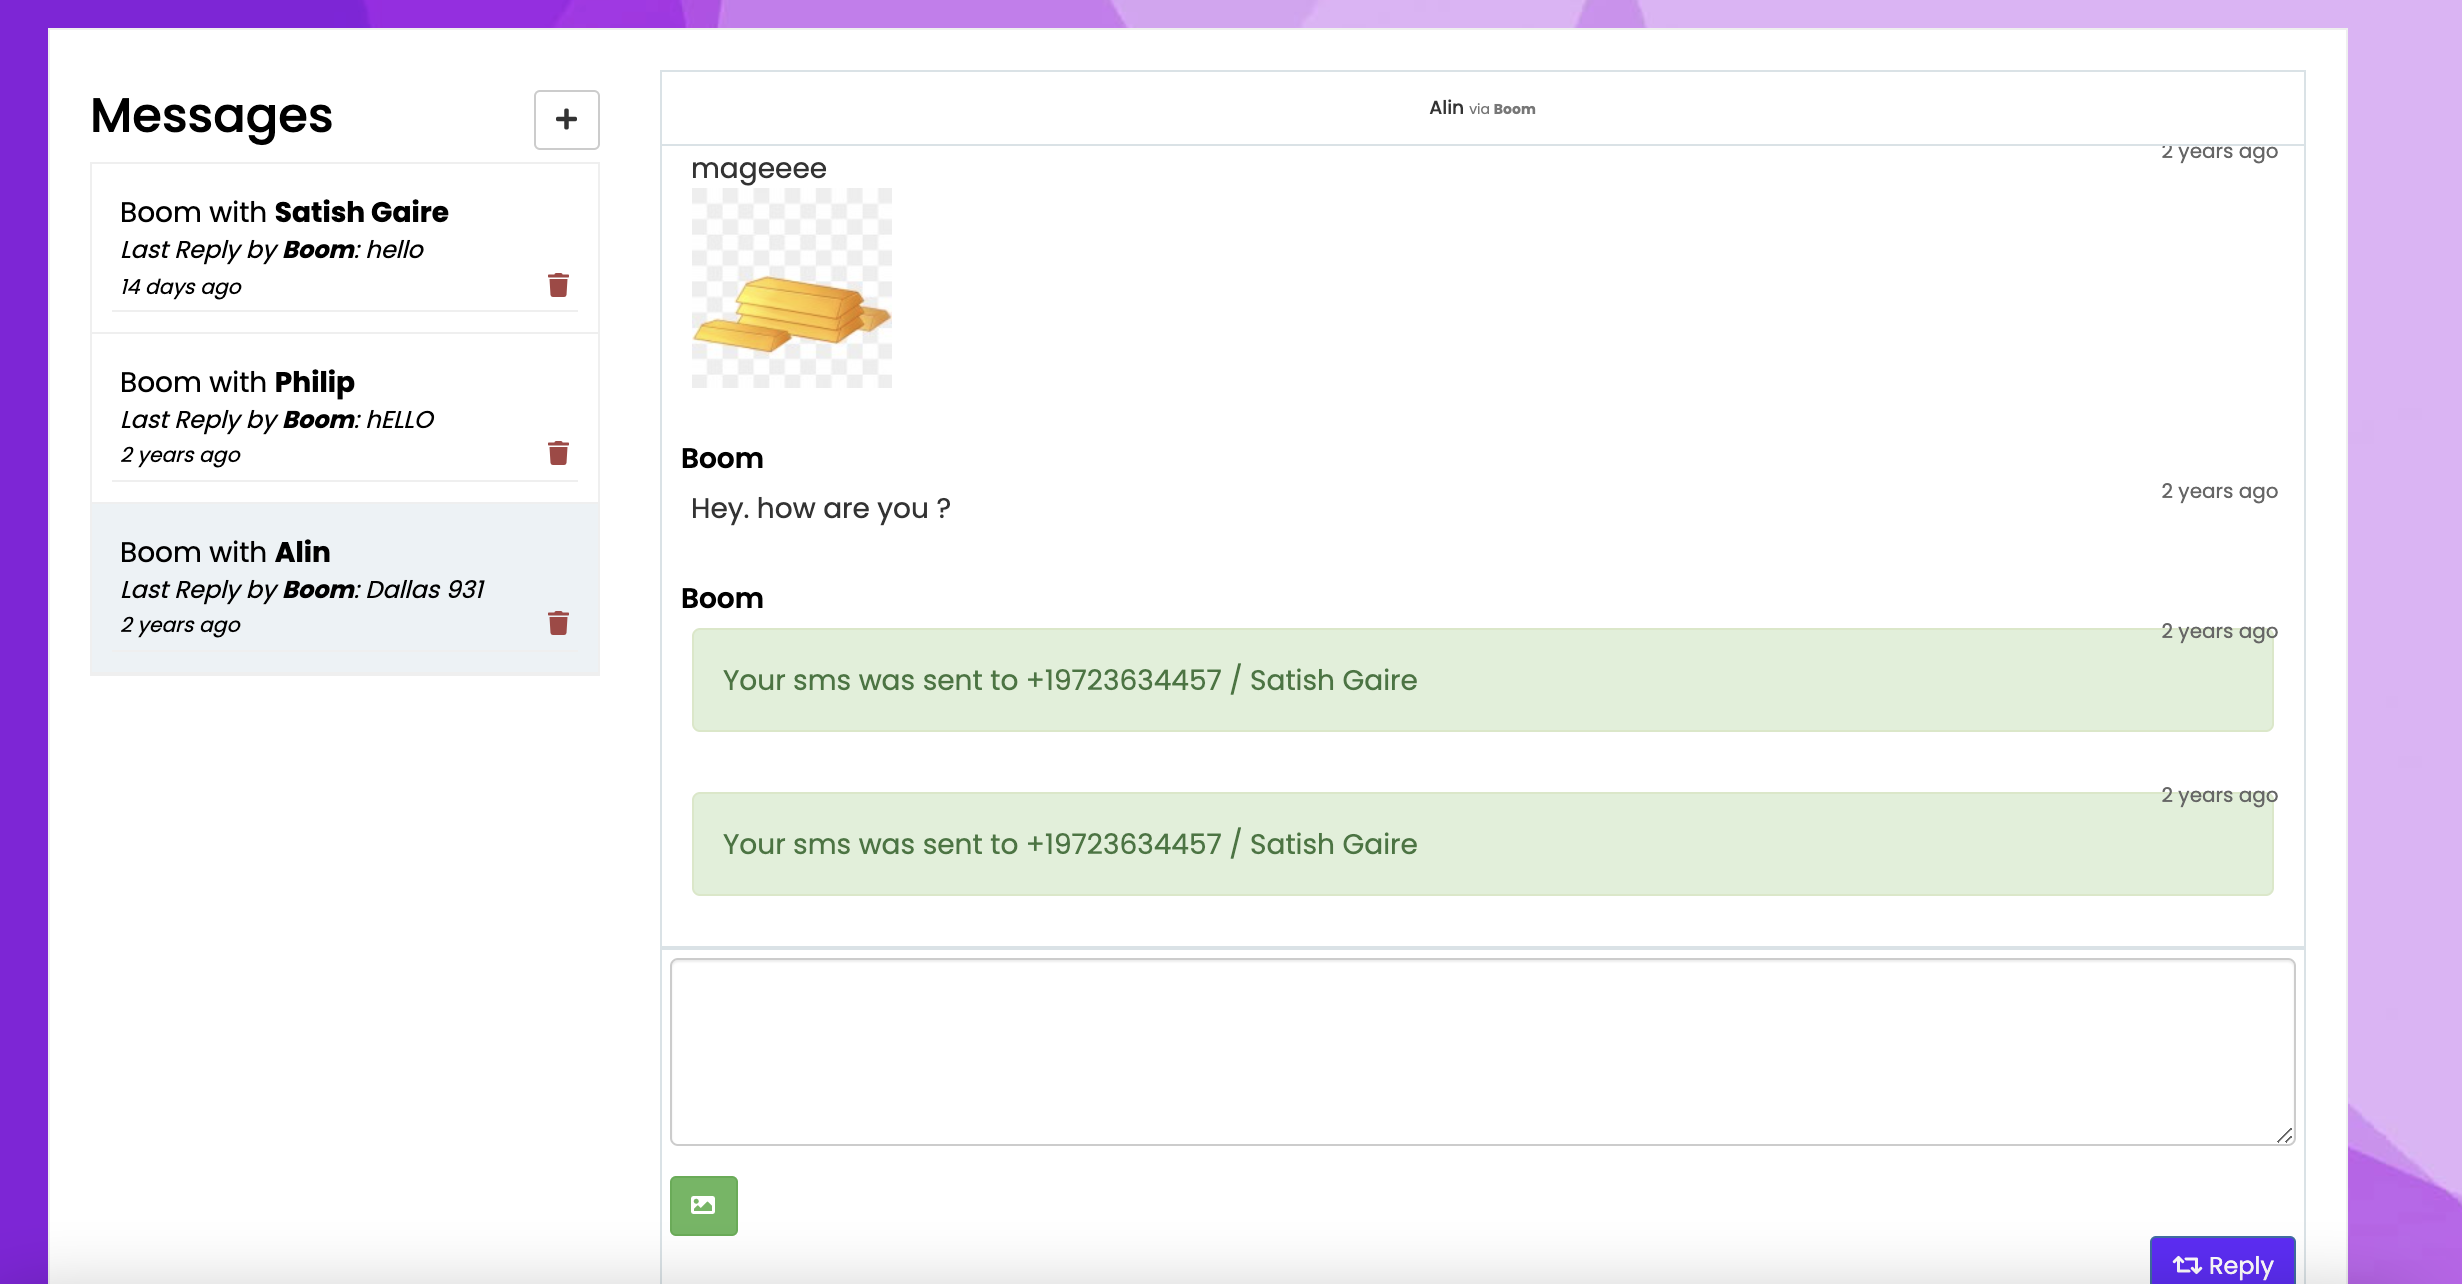The width and height of the screenshot is (2462, 1284).
Task: Click the textarea resize handle corner
Action: click(2284, 1135)
